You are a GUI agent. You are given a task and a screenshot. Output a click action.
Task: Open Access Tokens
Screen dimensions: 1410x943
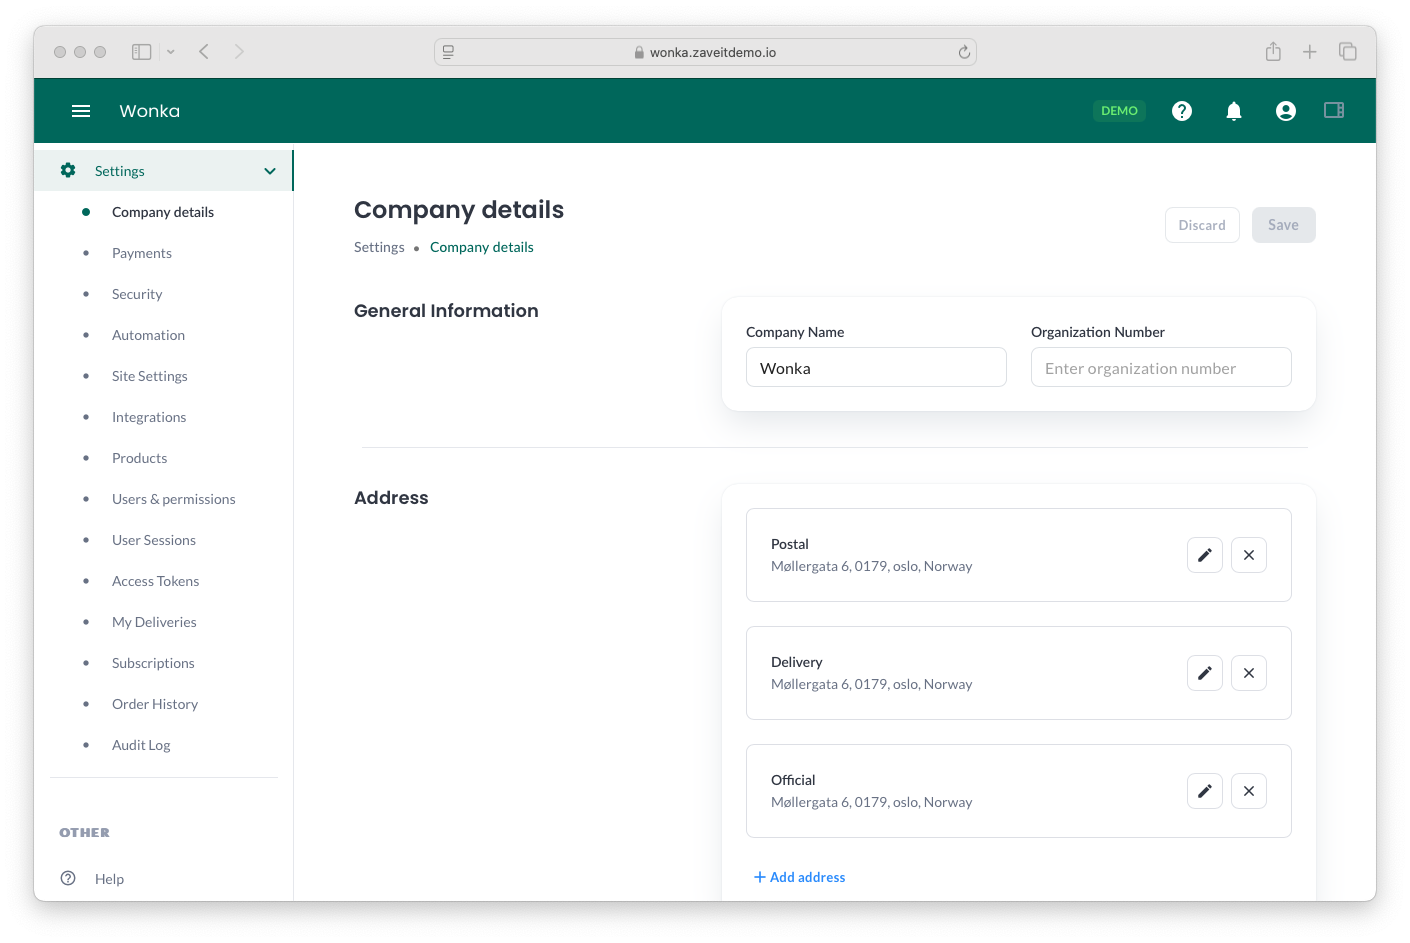pyautogui.click(x=156, y=581)
